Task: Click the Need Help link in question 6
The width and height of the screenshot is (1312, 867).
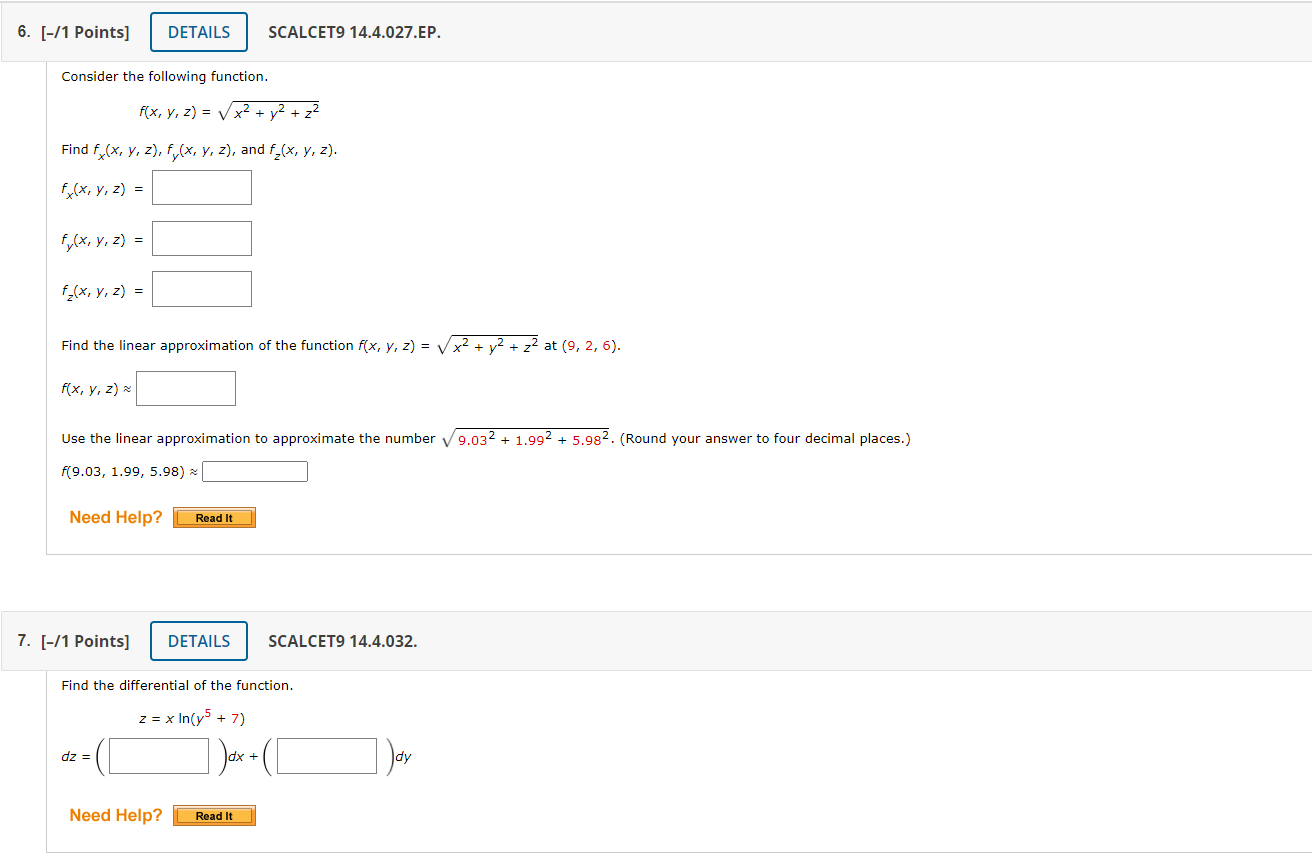Action: (x=115, y=517)
